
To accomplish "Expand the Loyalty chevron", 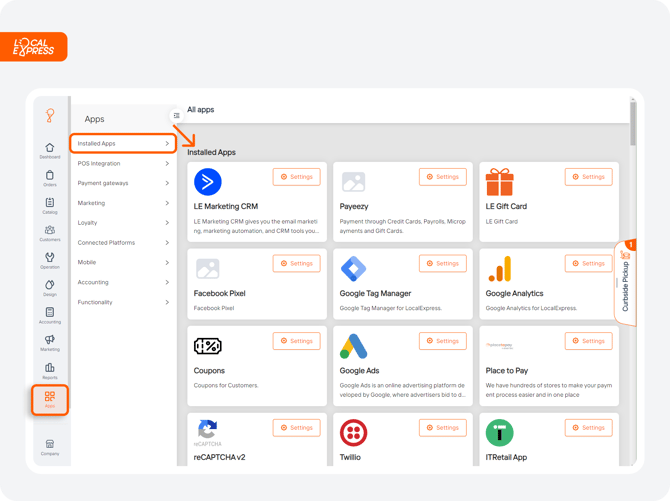I will [167, 223].
